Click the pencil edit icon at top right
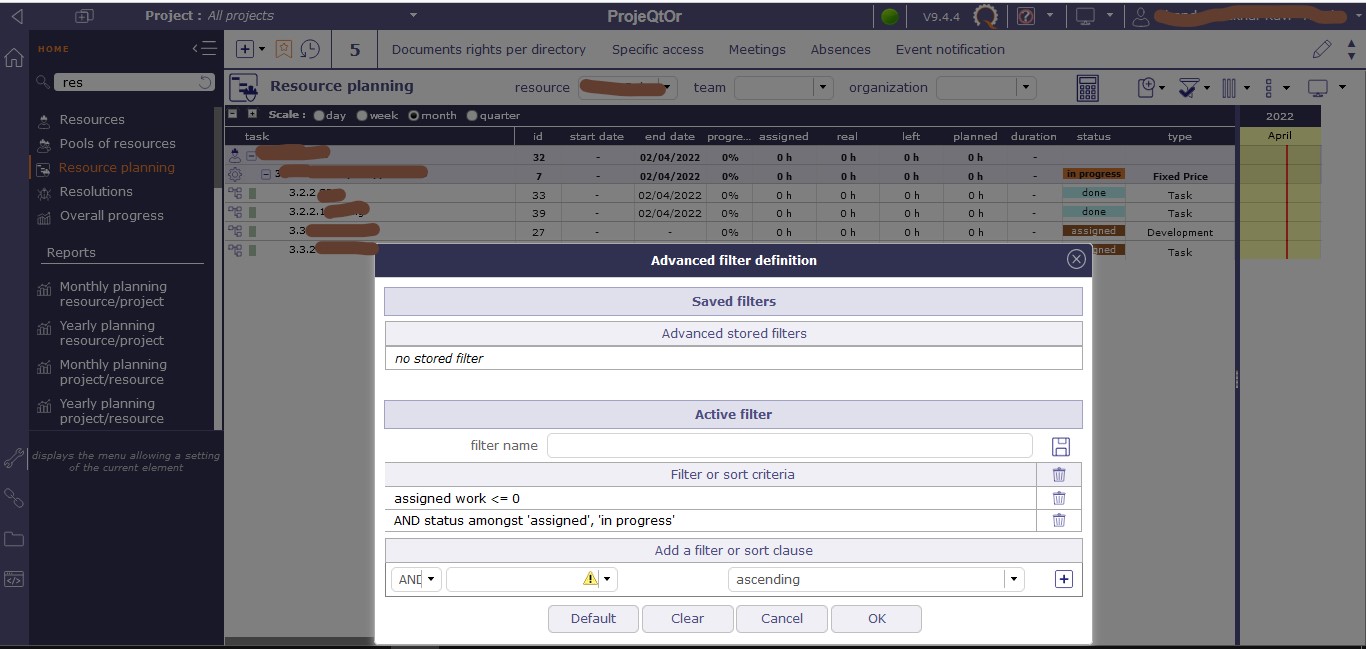Viewport: 1366px width, 649px height. [x=1322, y=49]
